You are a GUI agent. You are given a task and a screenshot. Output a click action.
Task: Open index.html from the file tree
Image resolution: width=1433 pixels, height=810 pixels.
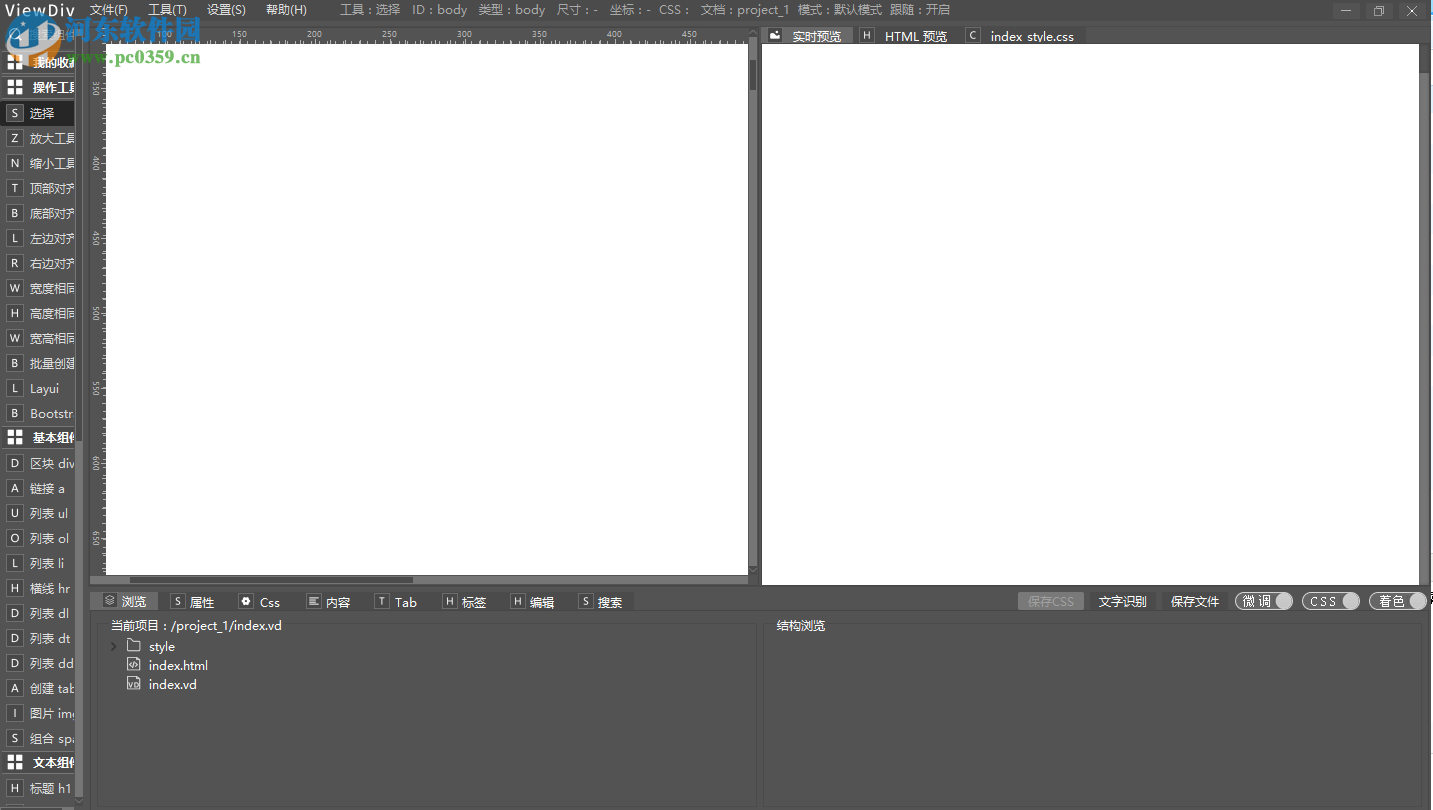coord(176,665)
